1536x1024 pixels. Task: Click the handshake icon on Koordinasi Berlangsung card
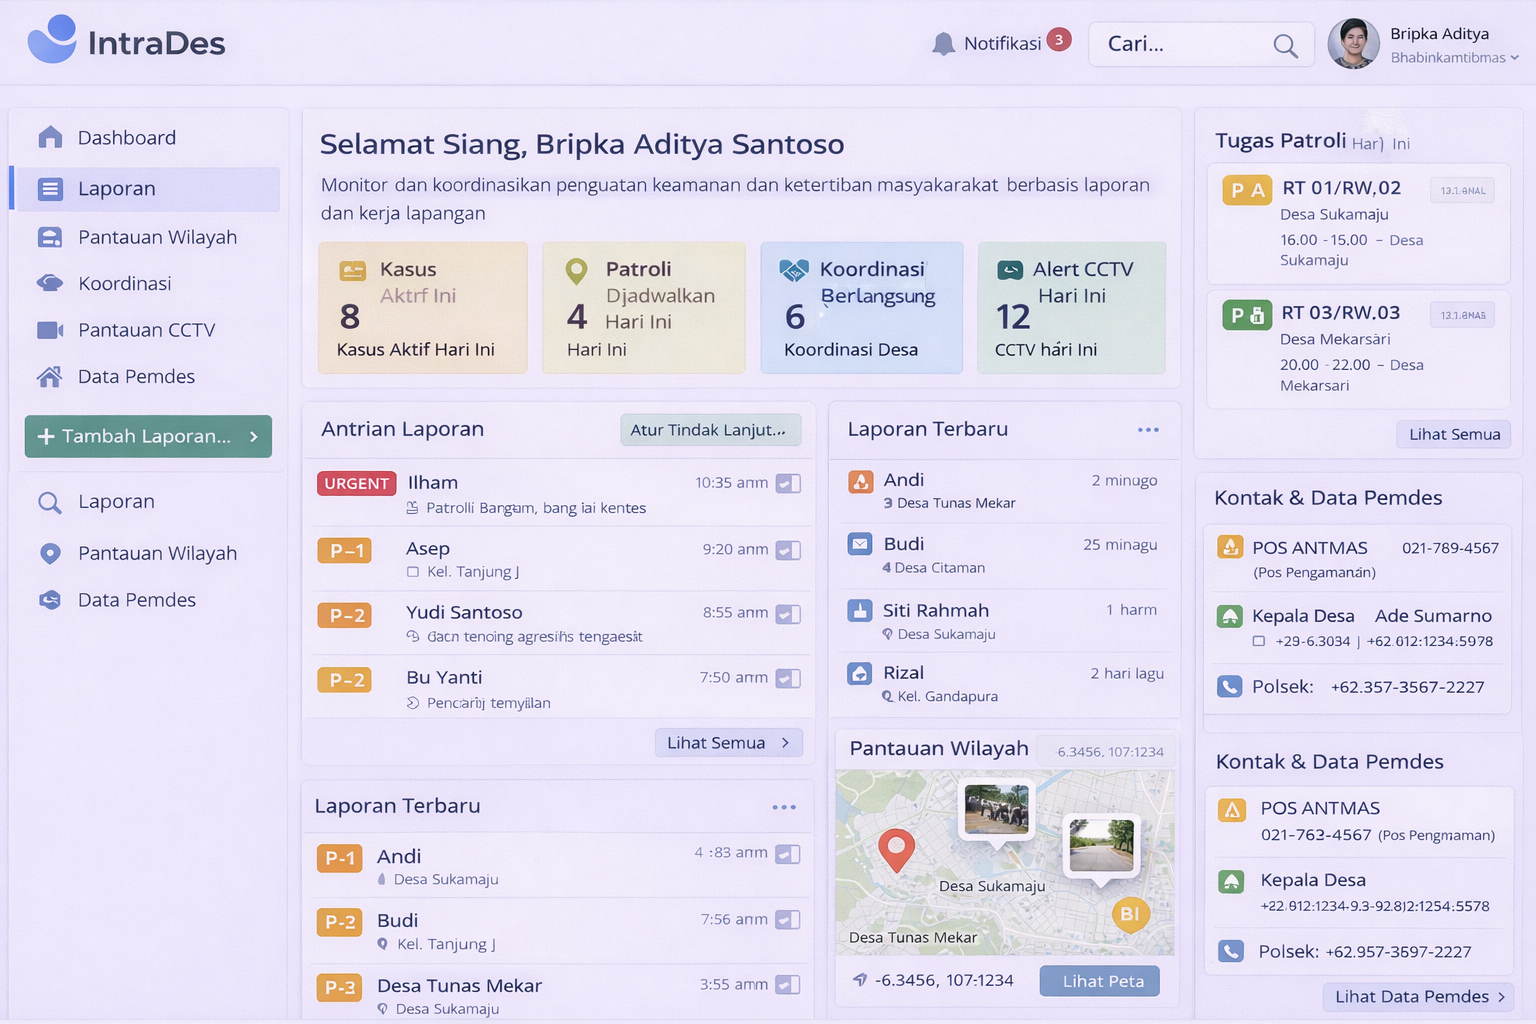coord(794,270)
